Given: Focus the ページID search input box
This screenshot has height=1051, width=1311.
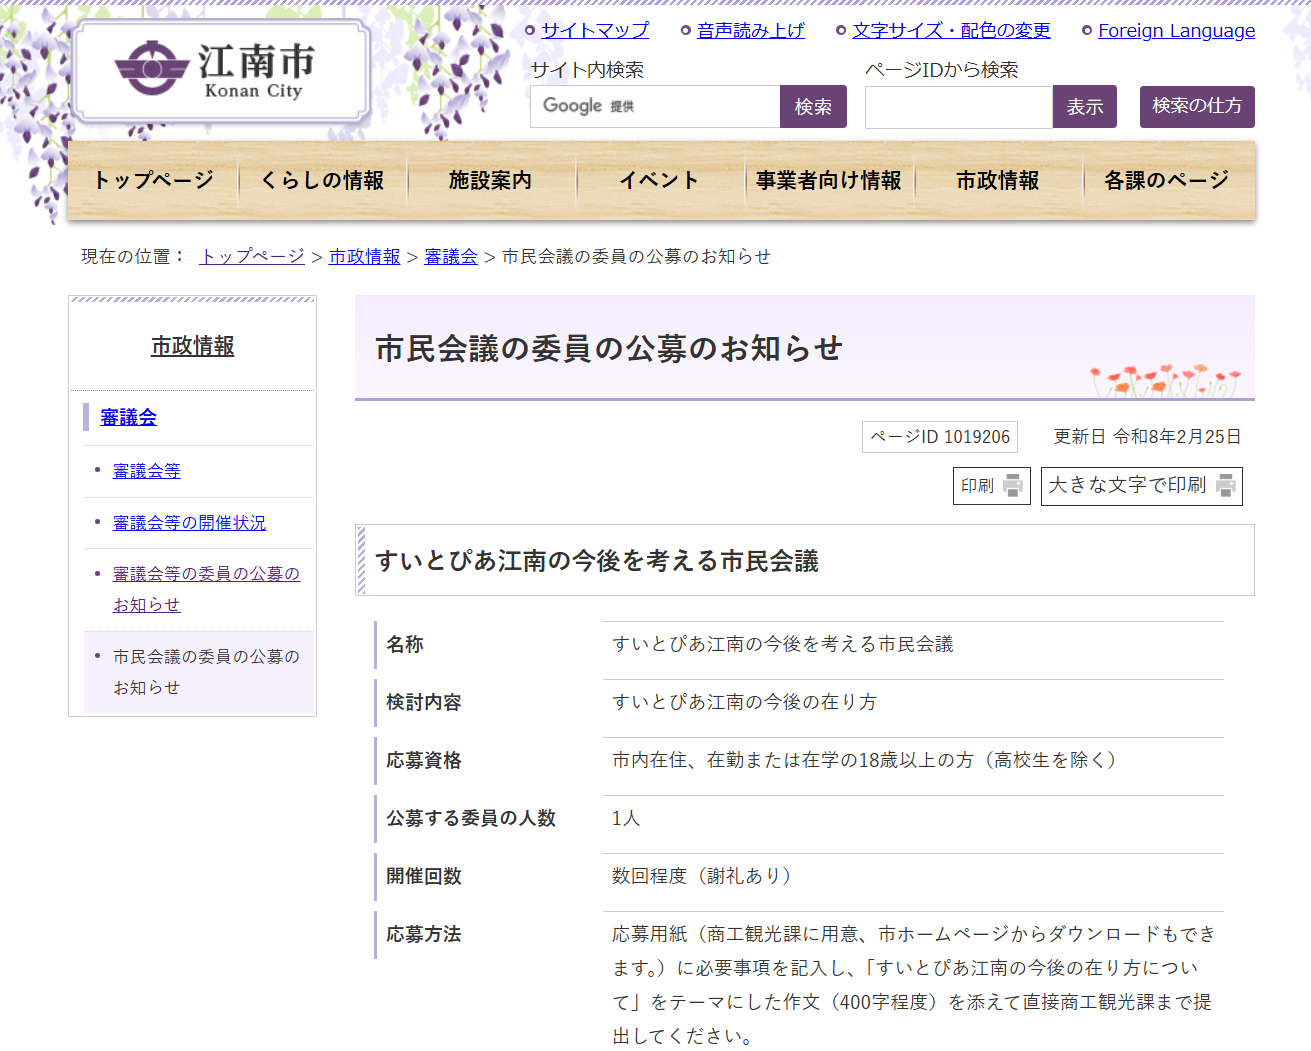Looking at the screenshot, I should point(958,107).
